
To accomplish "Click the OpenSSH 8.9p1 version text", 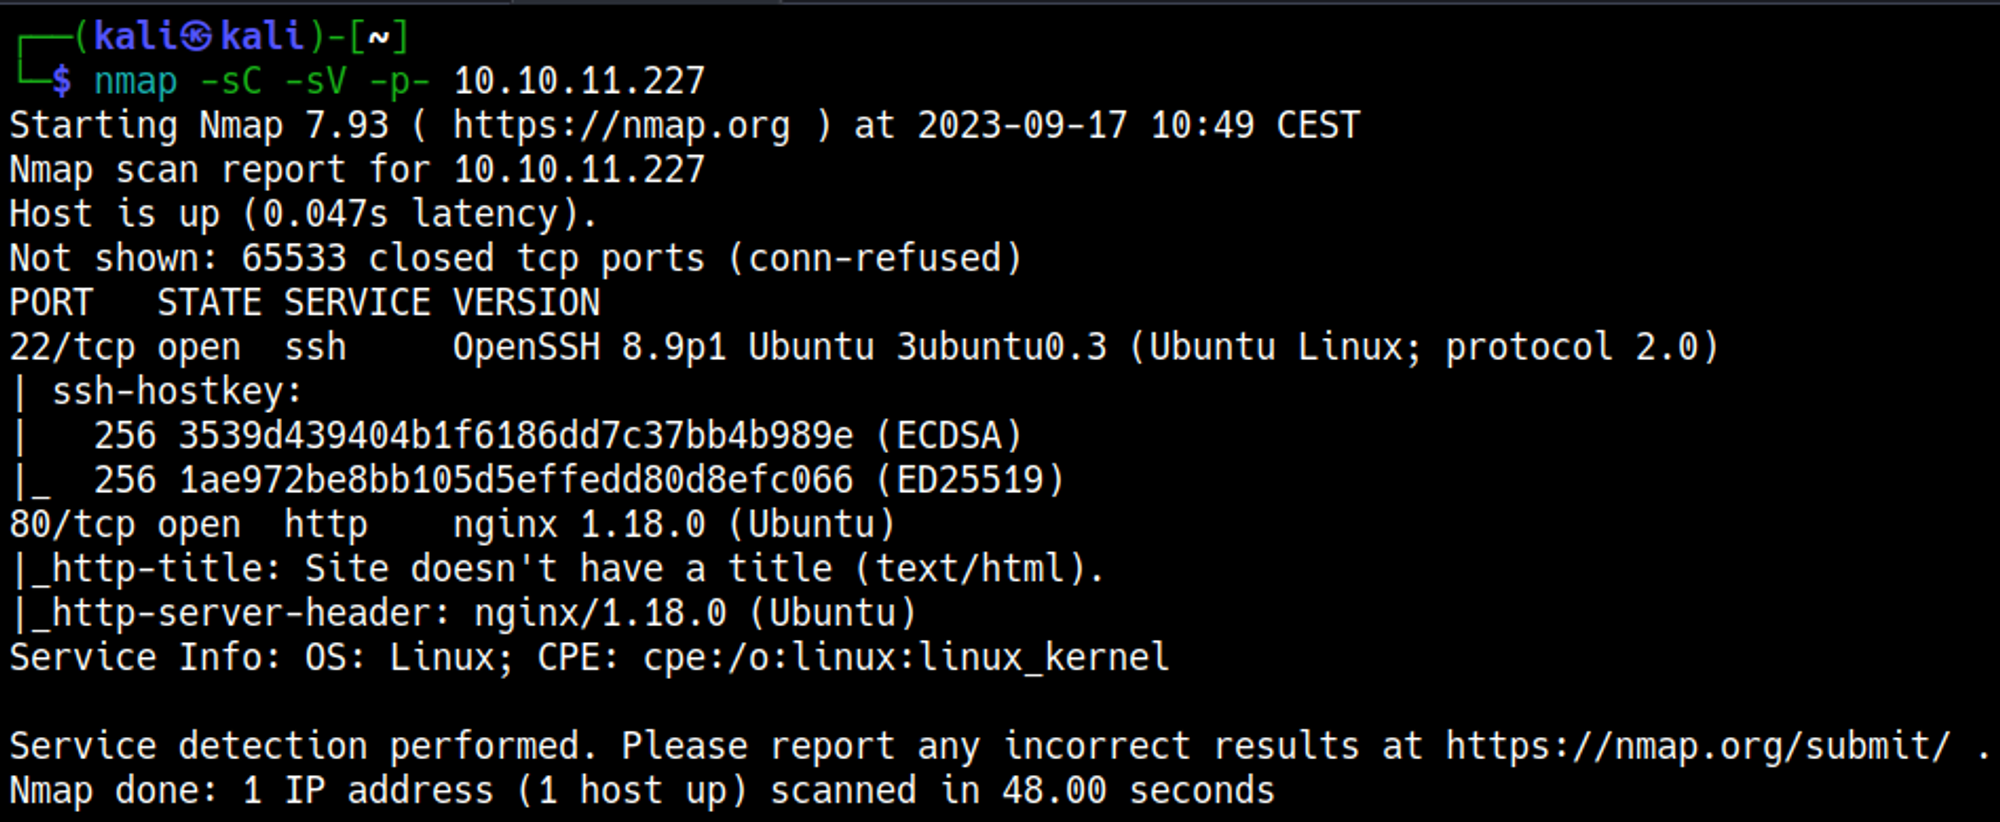I will 589,348.
